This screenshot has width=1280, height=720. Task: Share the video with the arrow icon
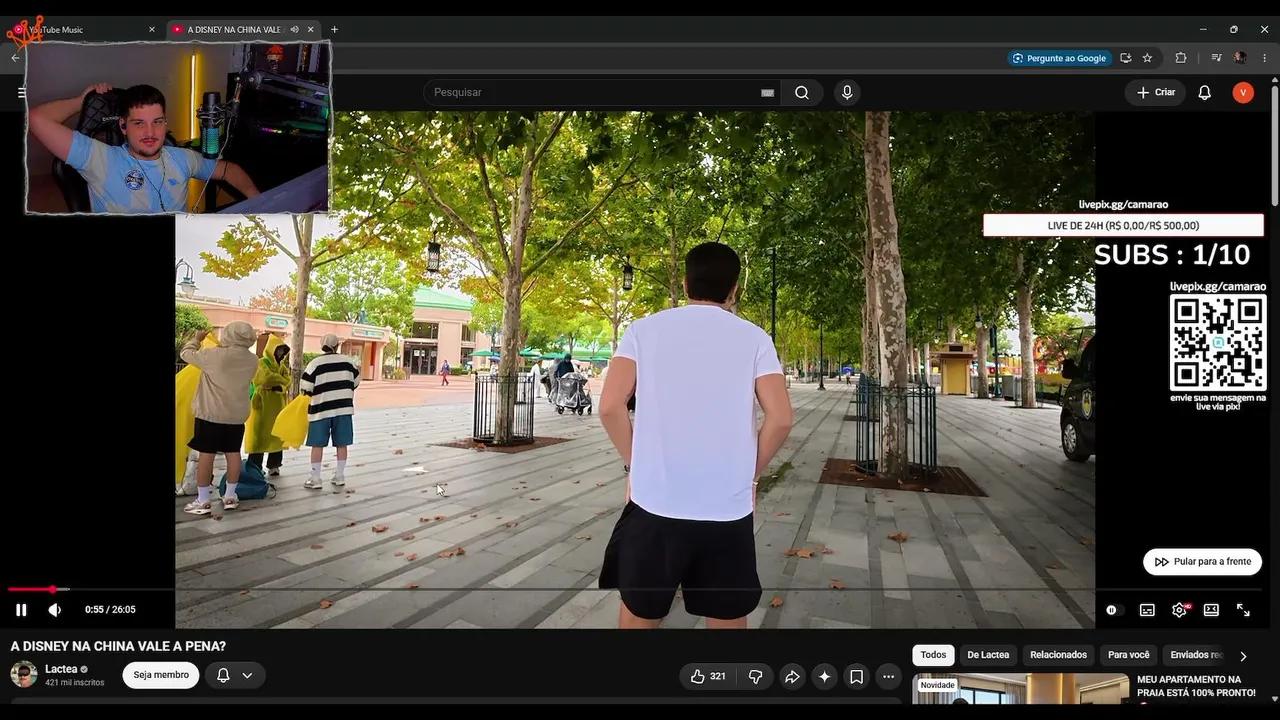coord(792,677)
